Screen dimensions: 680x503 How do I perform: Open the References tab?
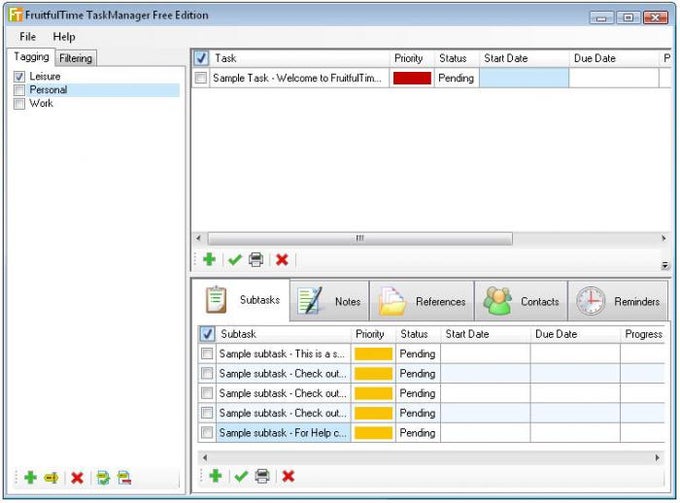[x=422, y=301]
